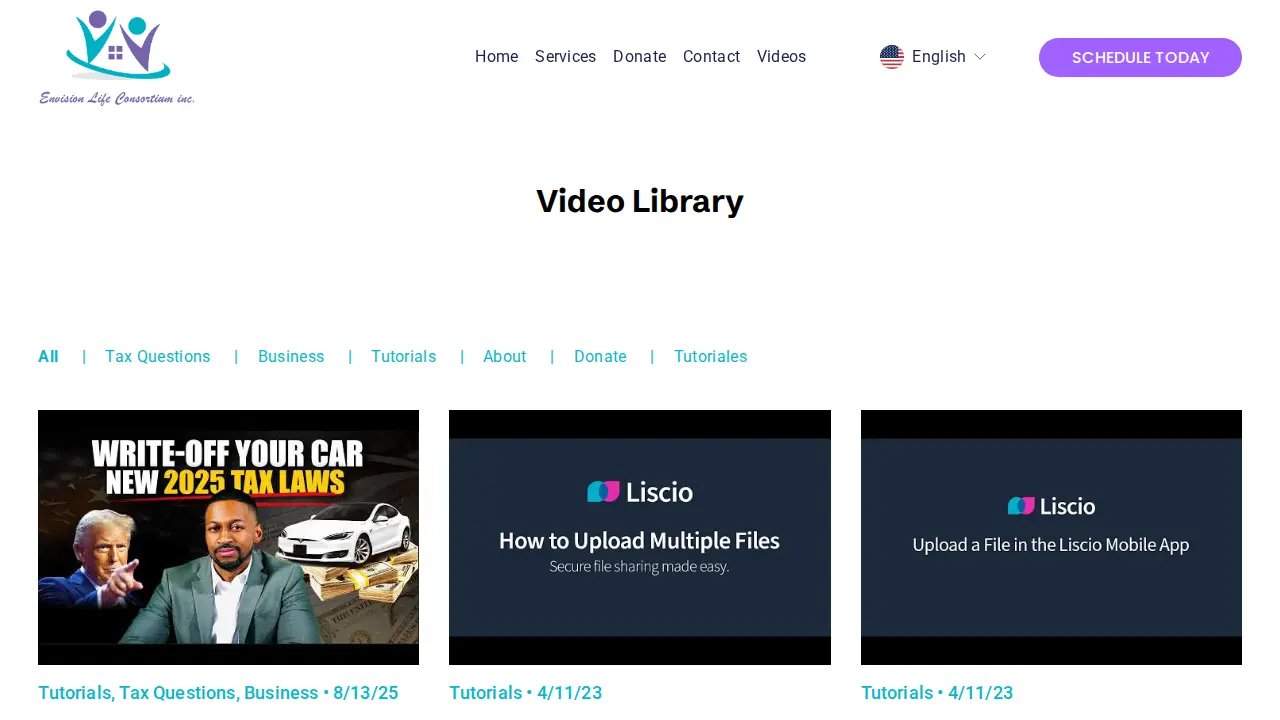
Task: Filter videos by Tutorials category
Action: coord(404,357)
